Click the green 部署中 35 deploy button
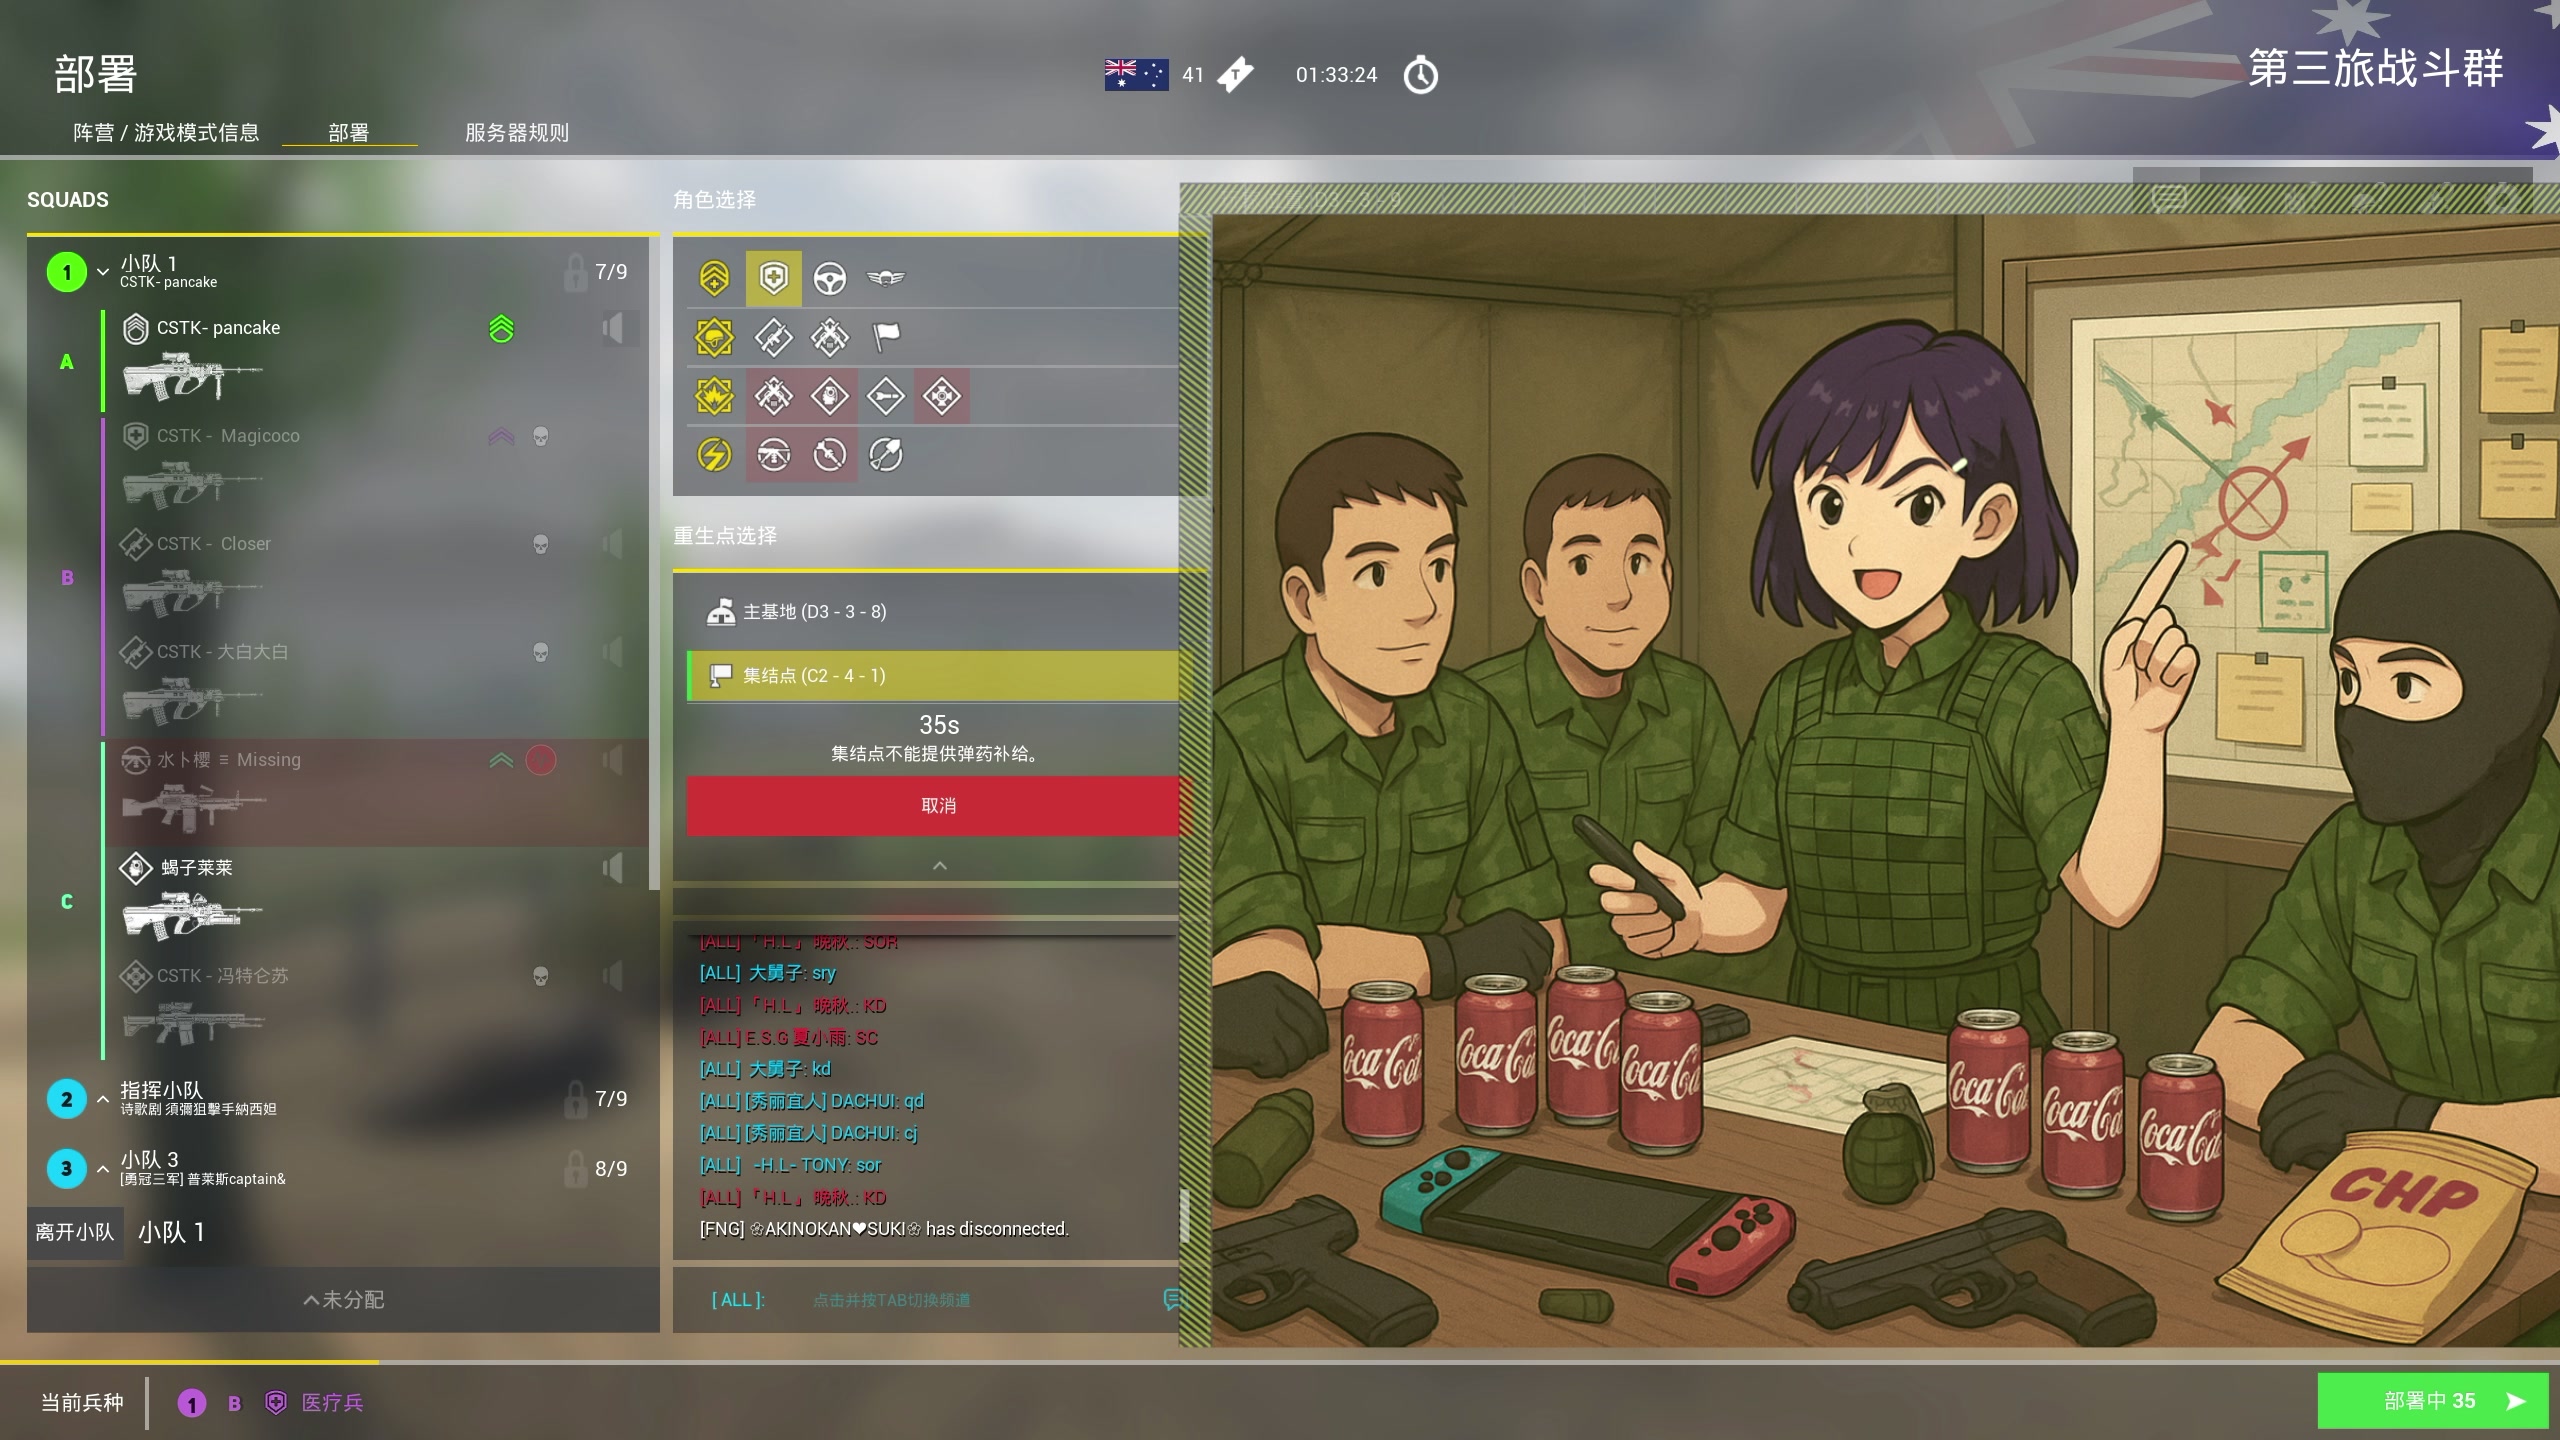The height and width of the screenshot is (1440, 2560). pyautogui.click(x=2432, y=1401)
